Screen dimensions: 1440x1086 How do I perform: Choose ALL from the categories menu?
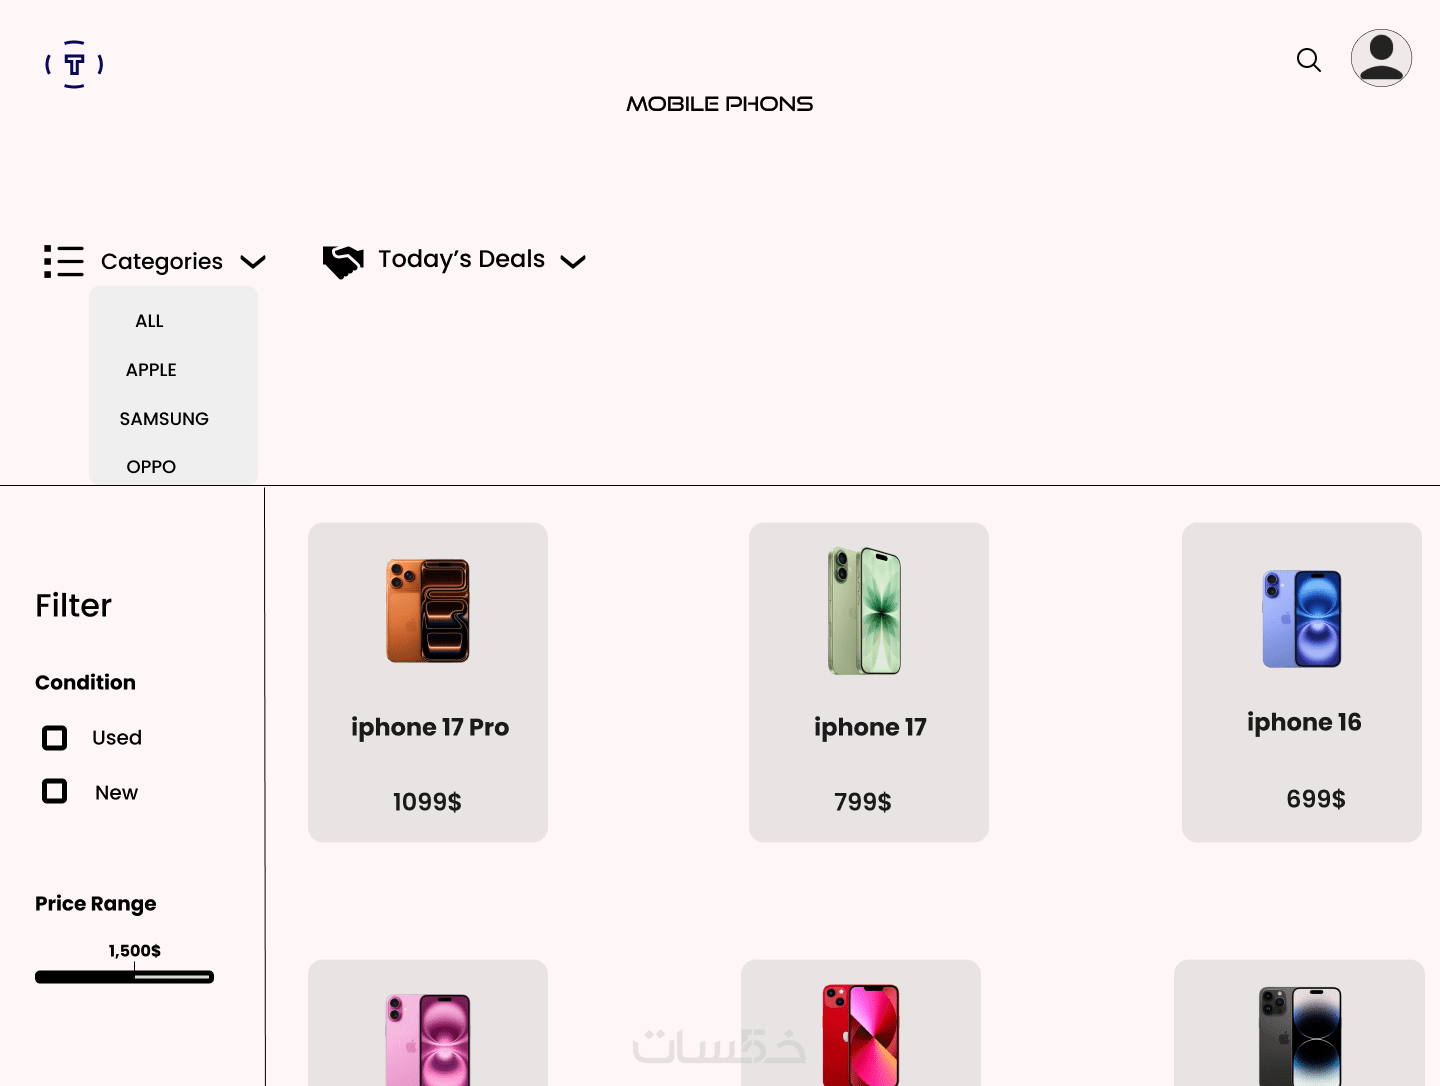pos(149,321)
